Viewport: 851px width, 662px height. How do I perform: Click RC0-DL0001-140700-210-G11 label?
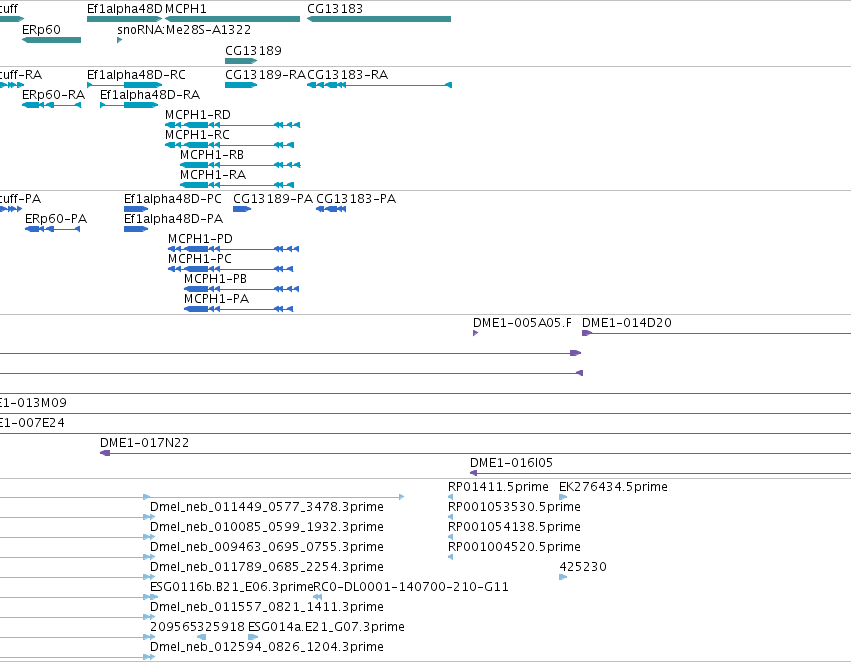(x=411, y=587)
